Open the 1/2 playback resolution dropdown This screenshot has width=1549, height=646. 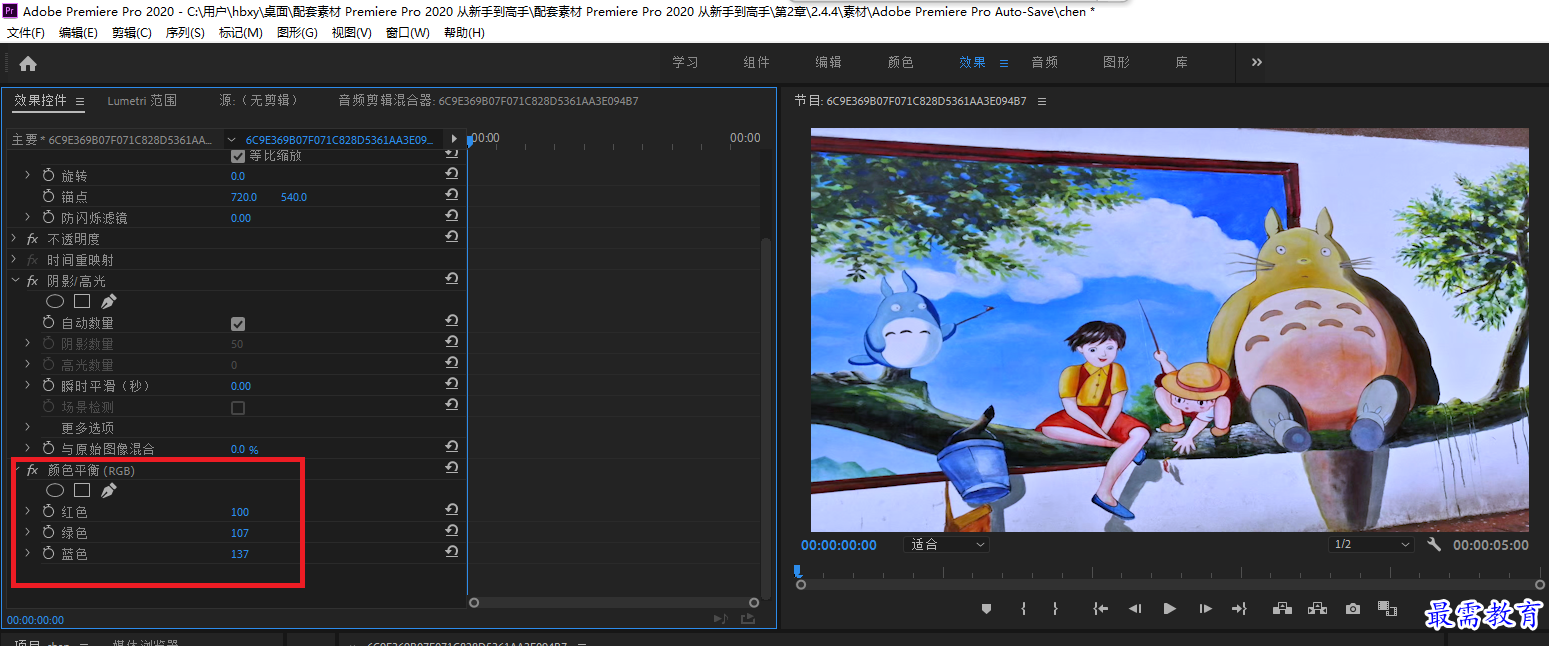1371,545
